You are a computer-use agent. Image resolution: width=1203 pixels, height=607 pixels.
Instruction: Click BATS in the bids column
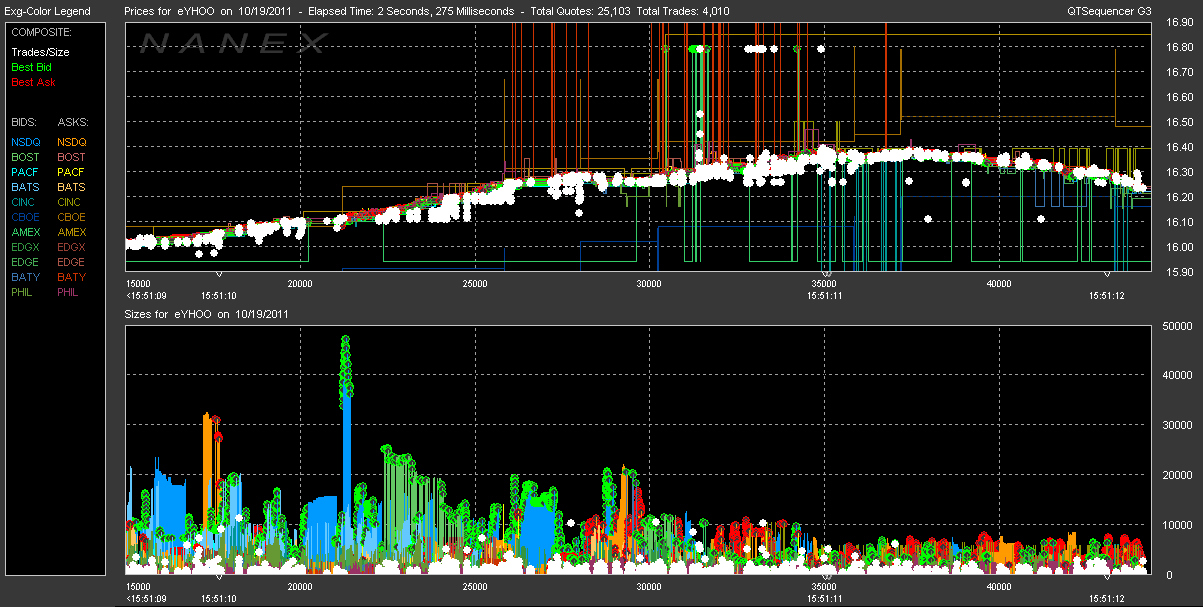25,187
